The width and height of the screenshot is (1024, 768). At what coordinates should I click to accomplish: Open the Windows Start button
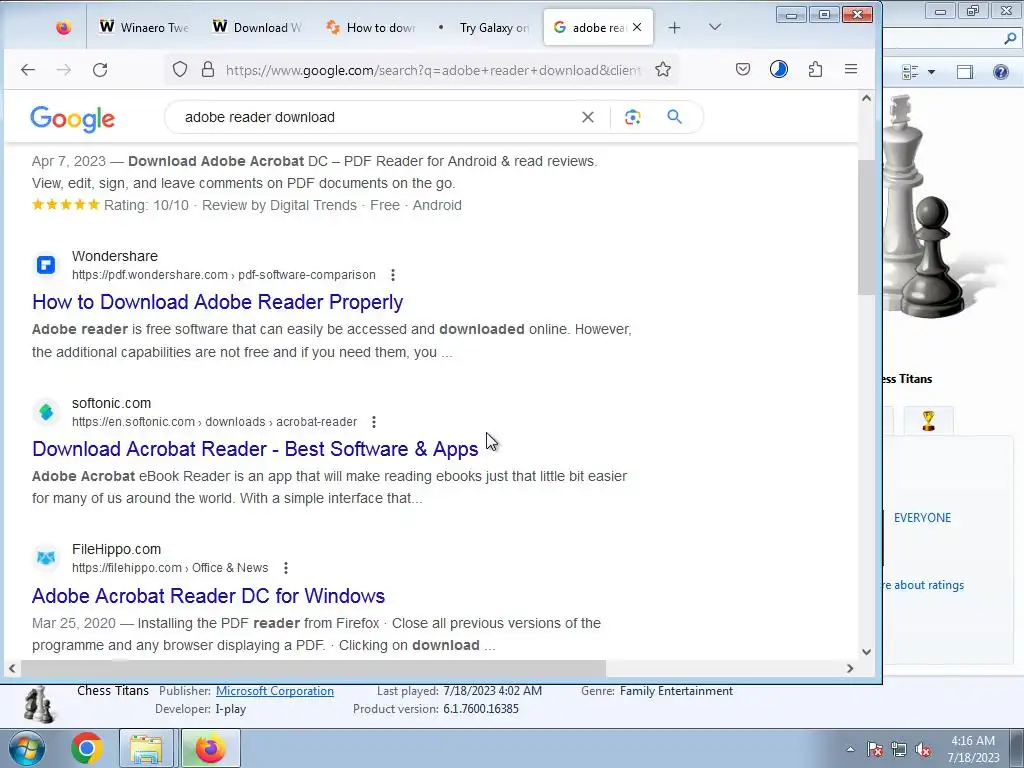pyautogui.click(x=27, y=748)
